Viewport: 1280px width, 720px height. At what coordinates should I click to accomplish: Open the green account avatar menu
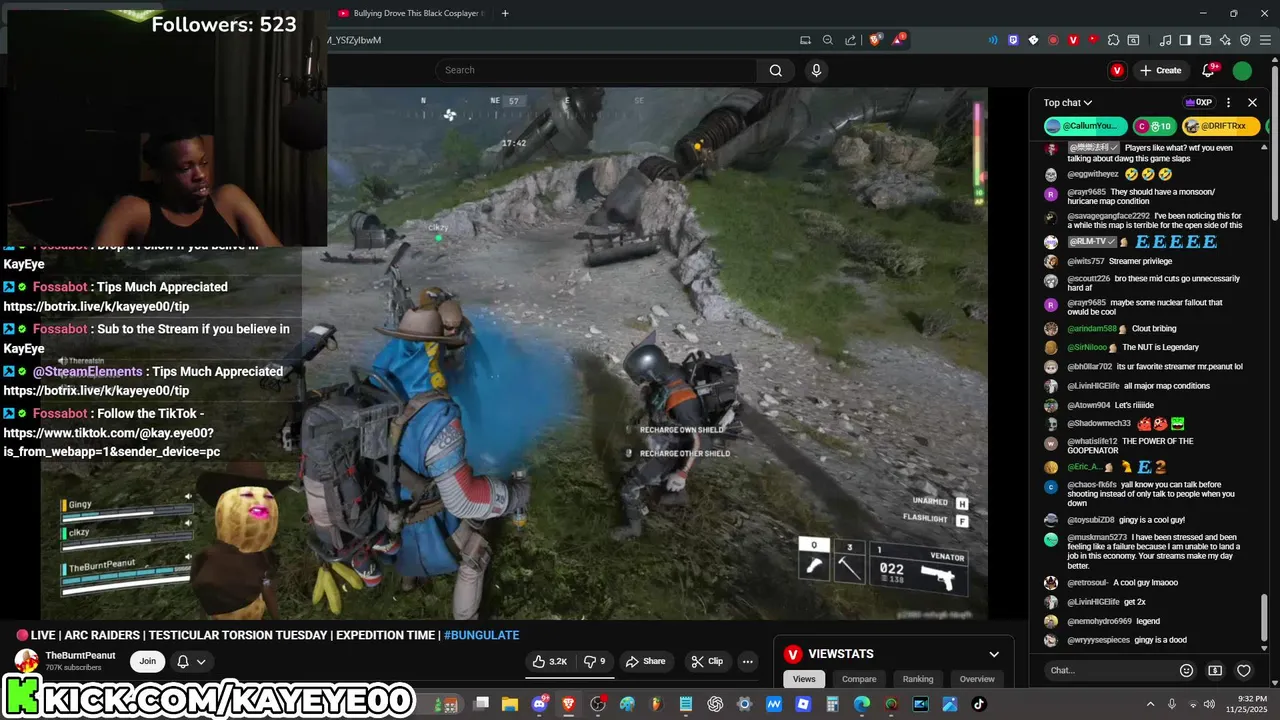point(1242,70)
